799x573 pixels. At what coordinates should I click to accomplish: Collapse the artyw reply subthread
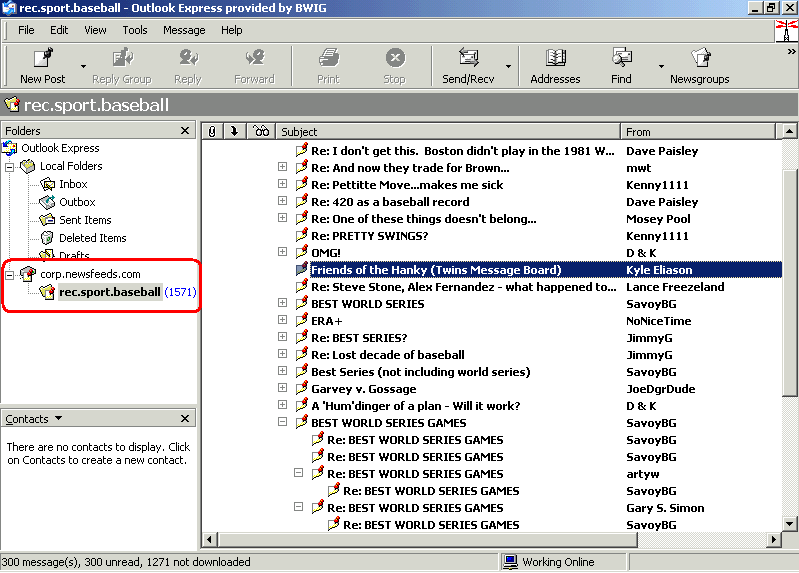pyautogui.click(x=299, y=473)
